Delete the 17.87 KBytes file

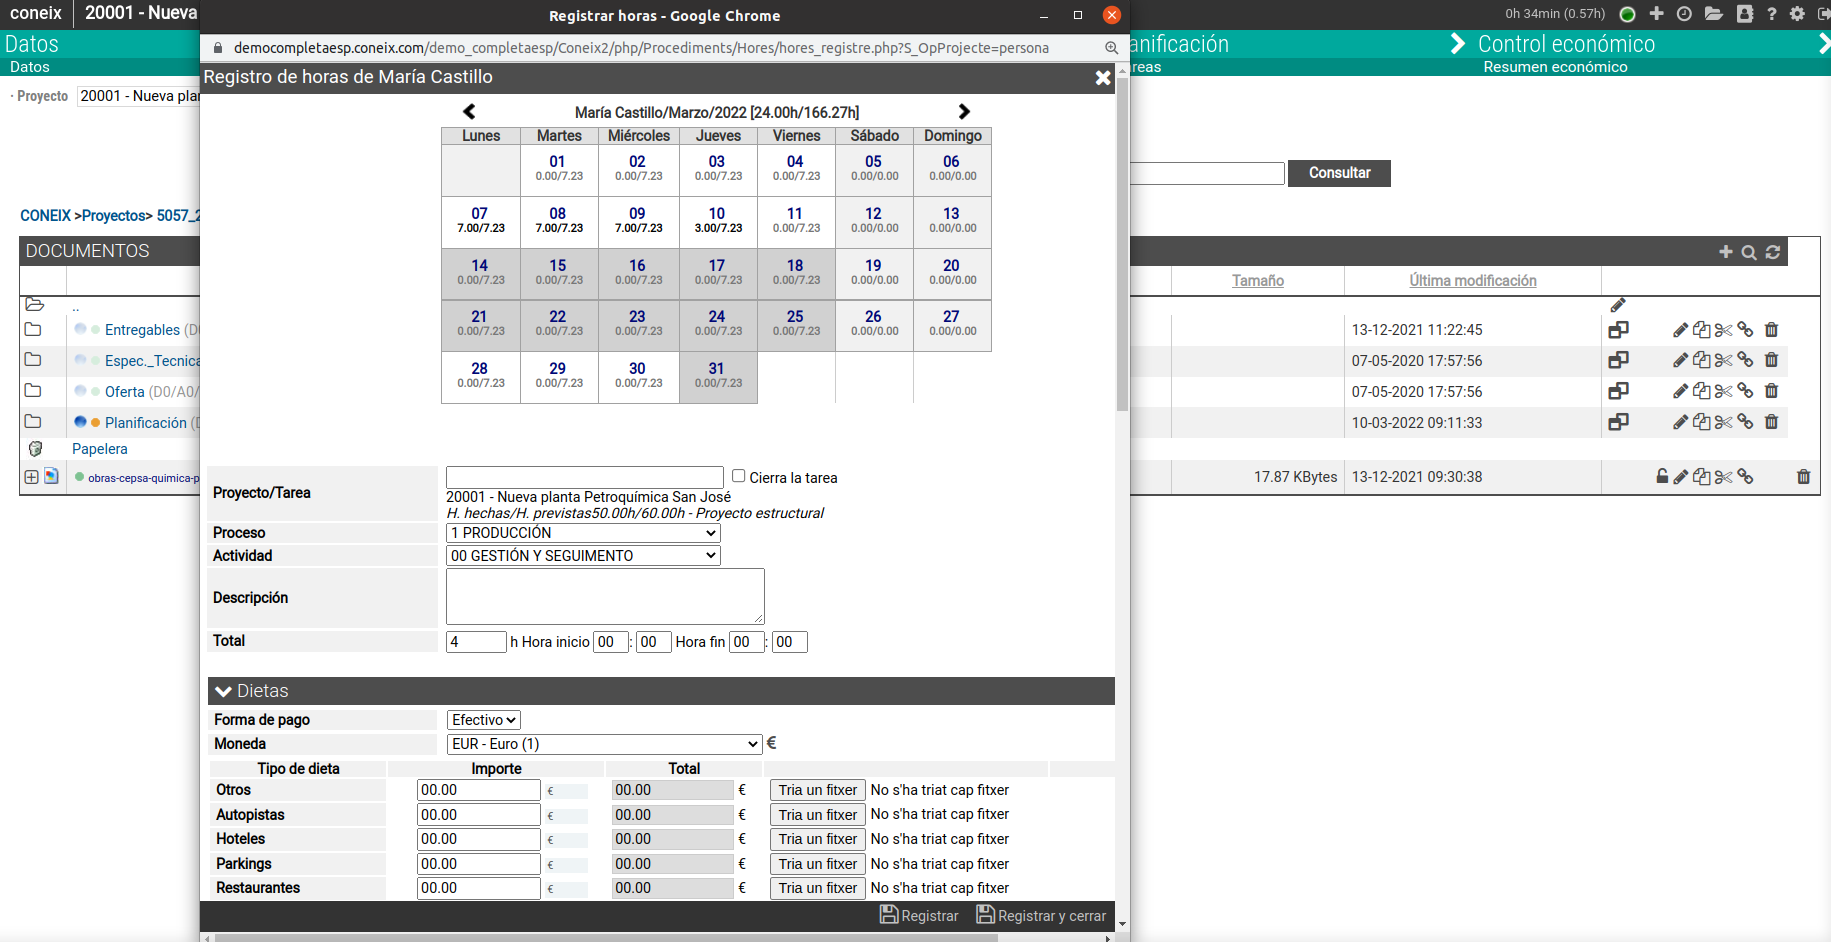1803,477
